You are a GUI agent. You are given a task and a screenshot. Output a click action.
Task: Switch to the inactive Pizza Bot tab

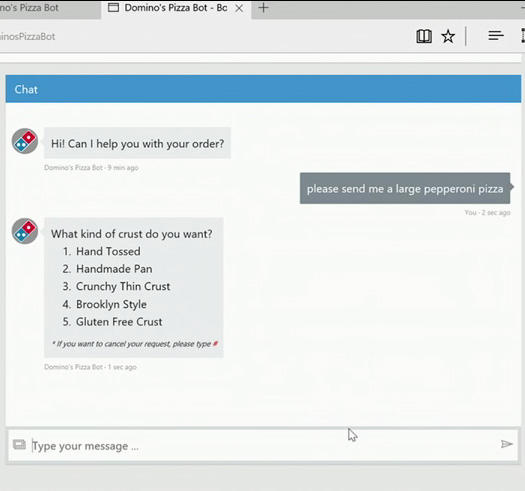[x=50, y=9]
